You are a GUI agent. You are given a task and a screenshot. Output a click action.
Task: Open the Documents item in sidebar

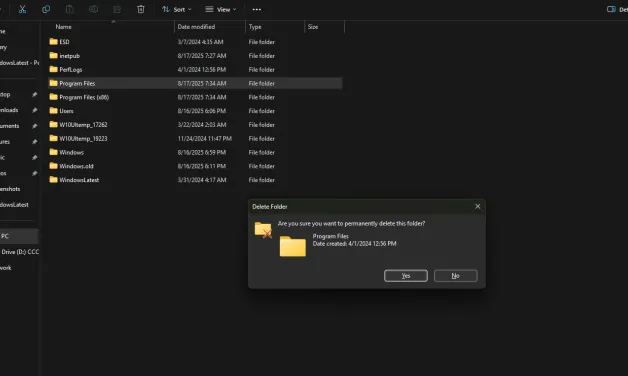coord(10,126)
